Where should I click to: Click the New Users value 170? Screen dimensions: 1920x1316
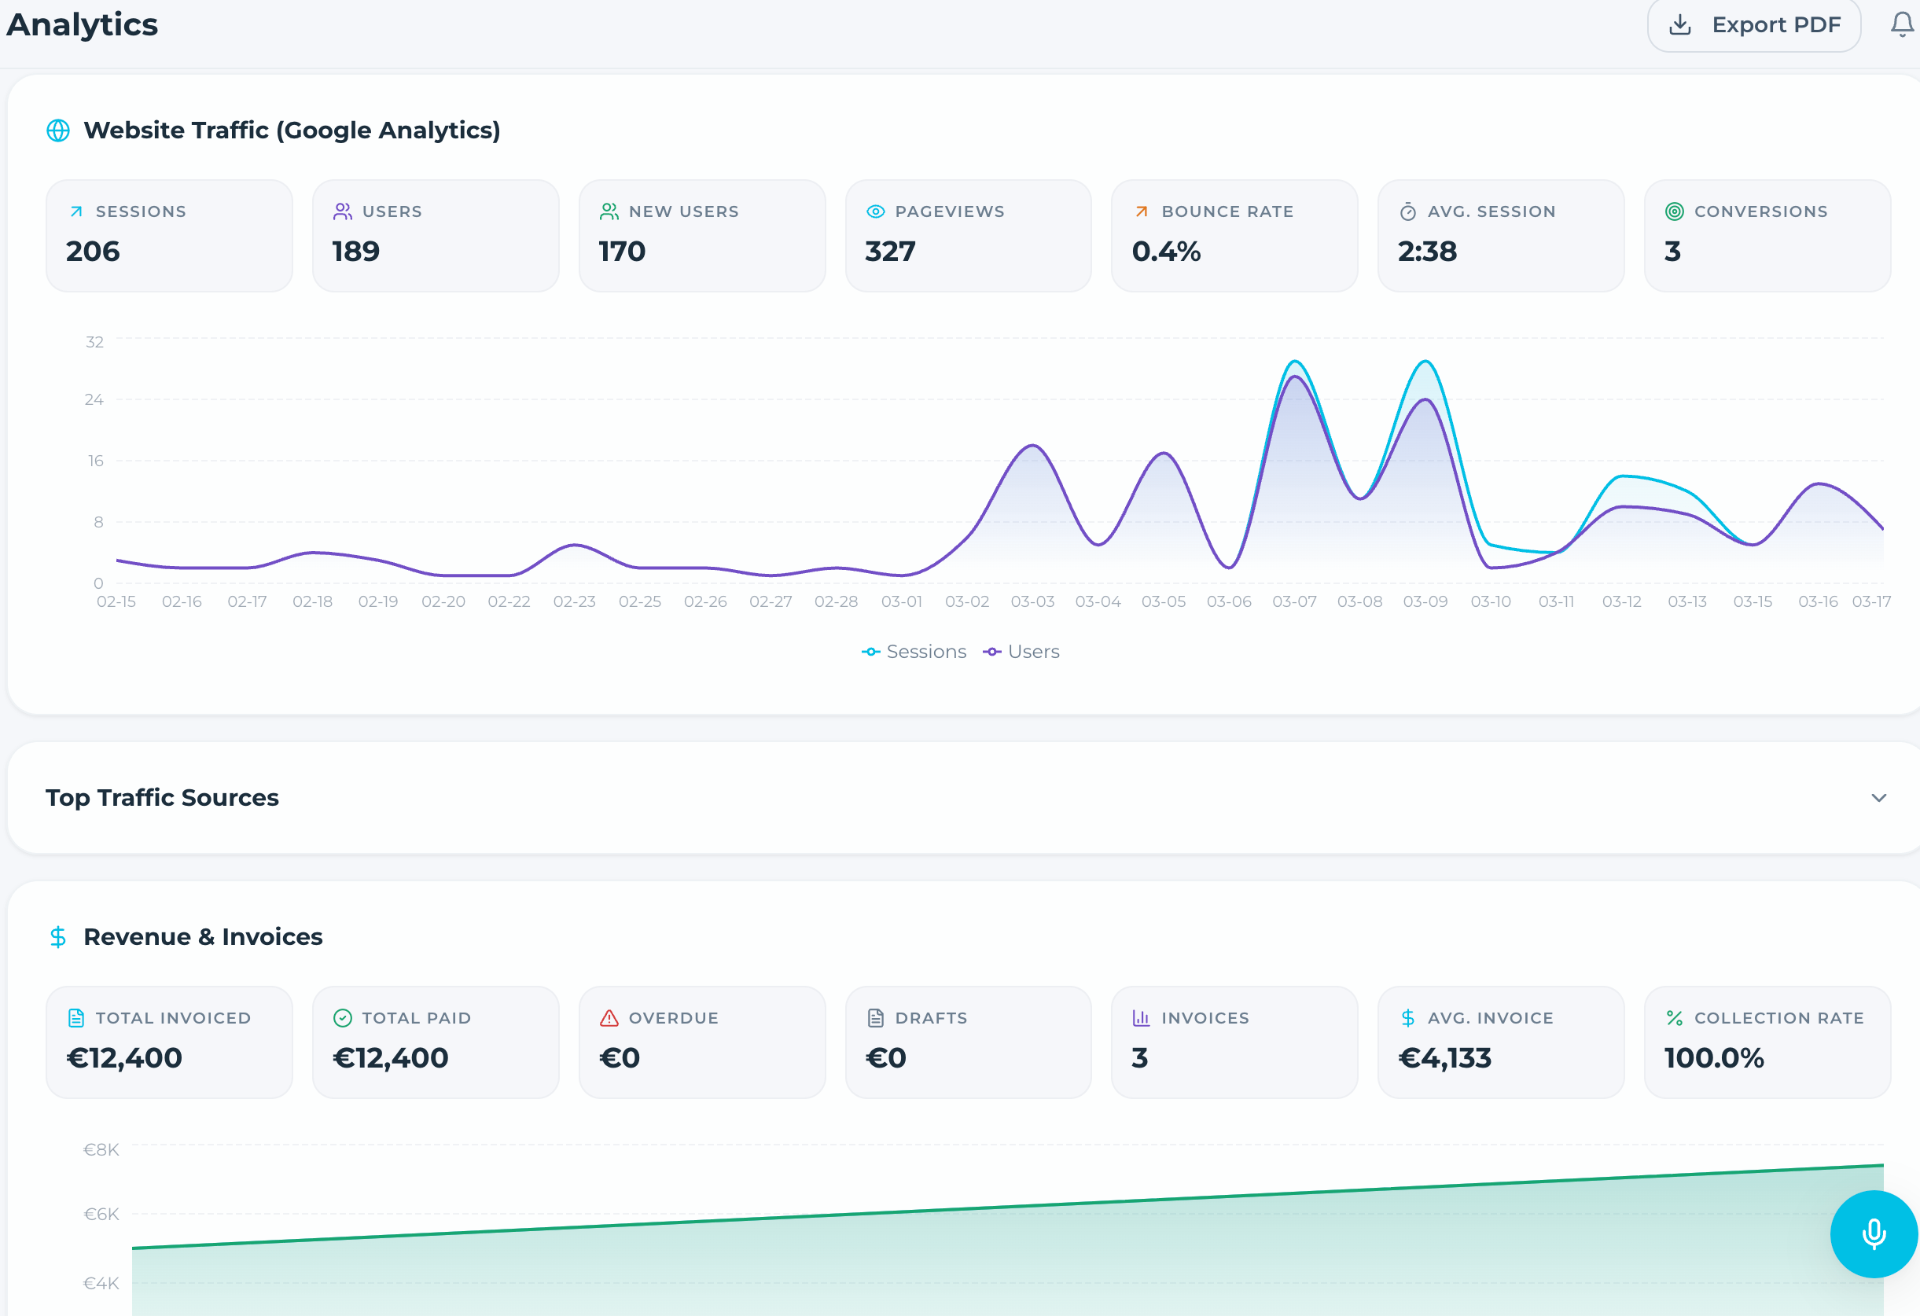622,251
